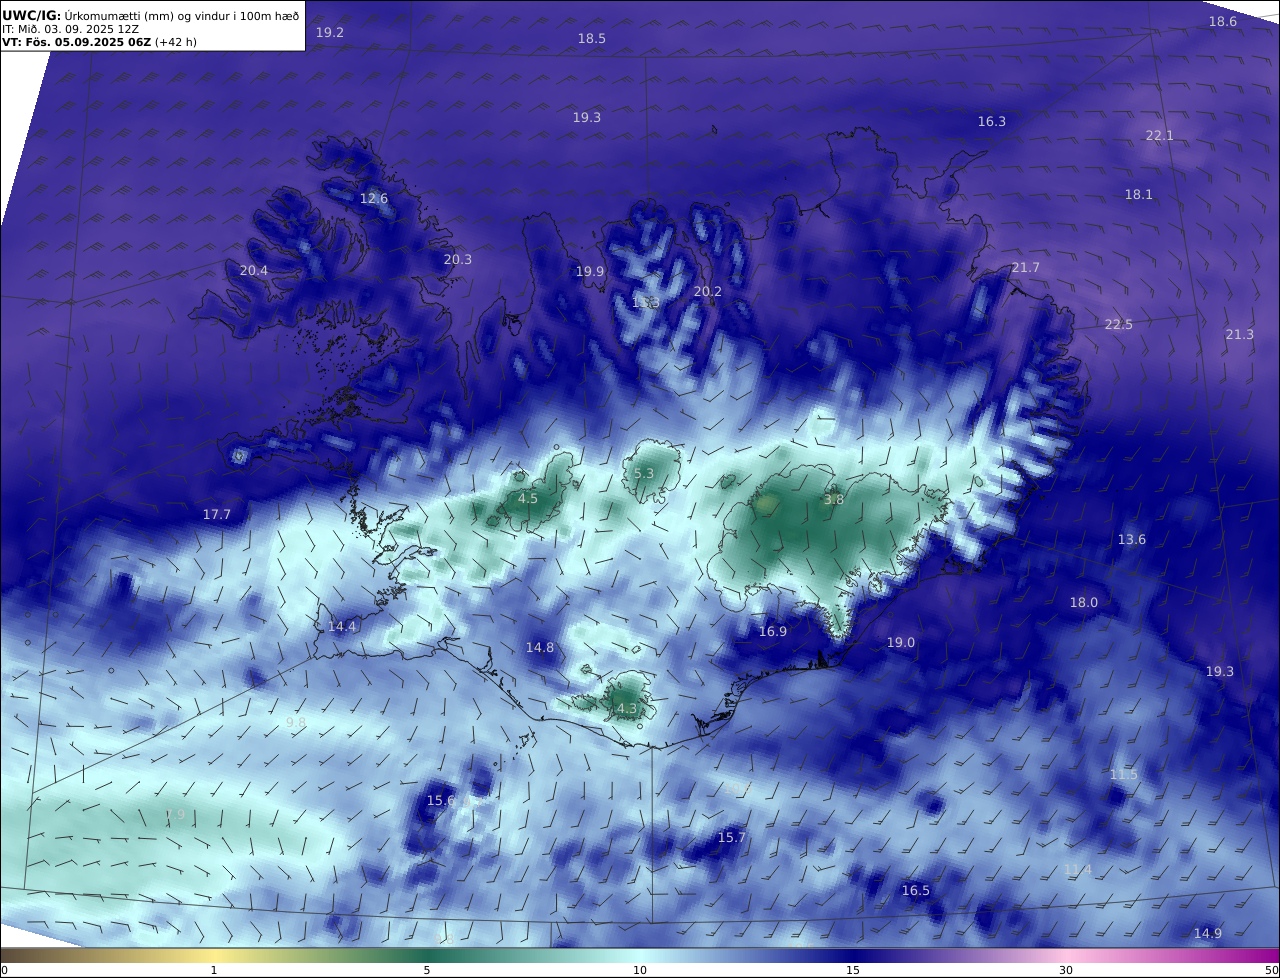1280x978 pixels.
Task: Click the map value 21.3
Action: 1240,335
